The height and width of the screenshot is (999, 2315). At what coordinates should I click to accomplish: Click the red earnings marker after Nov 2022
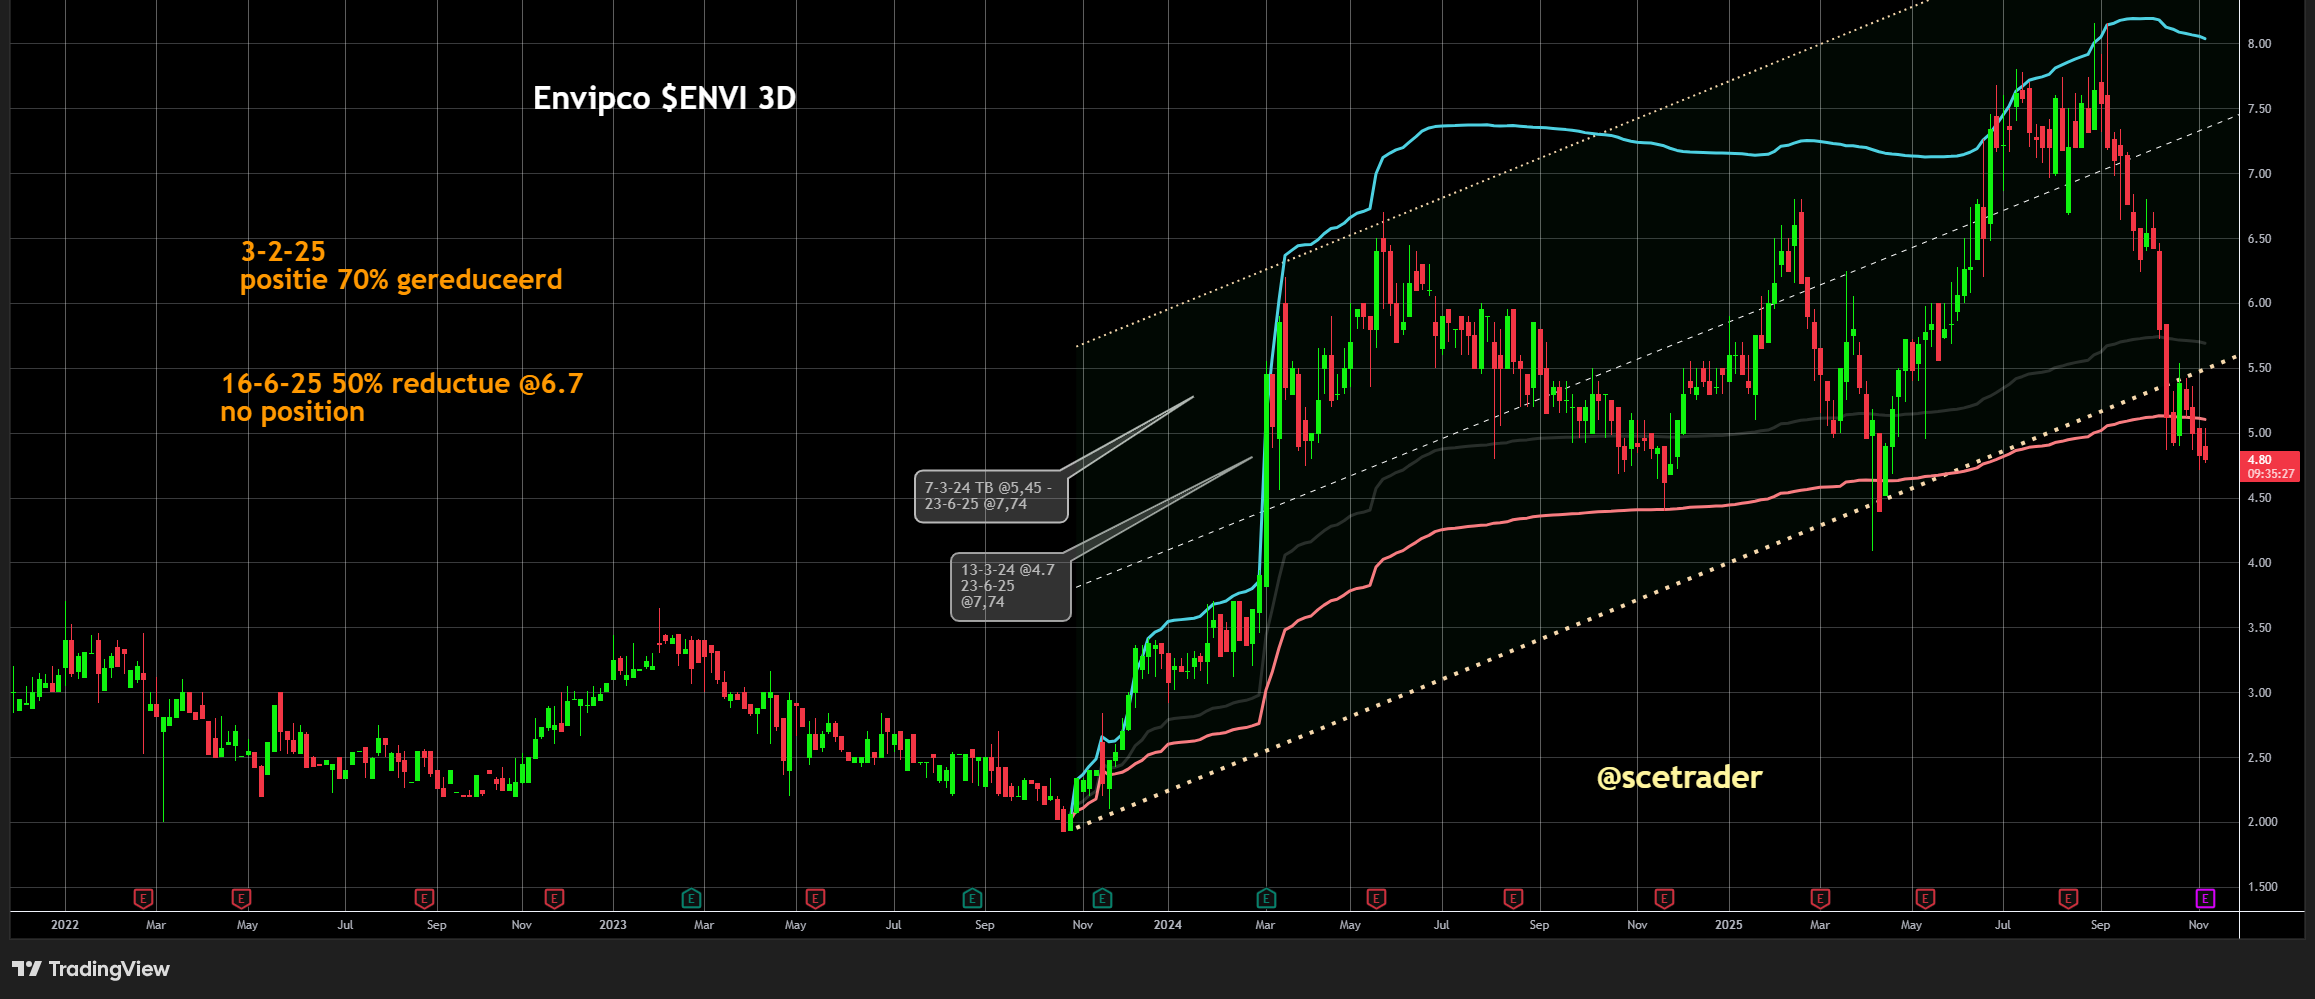coord(554,898)
